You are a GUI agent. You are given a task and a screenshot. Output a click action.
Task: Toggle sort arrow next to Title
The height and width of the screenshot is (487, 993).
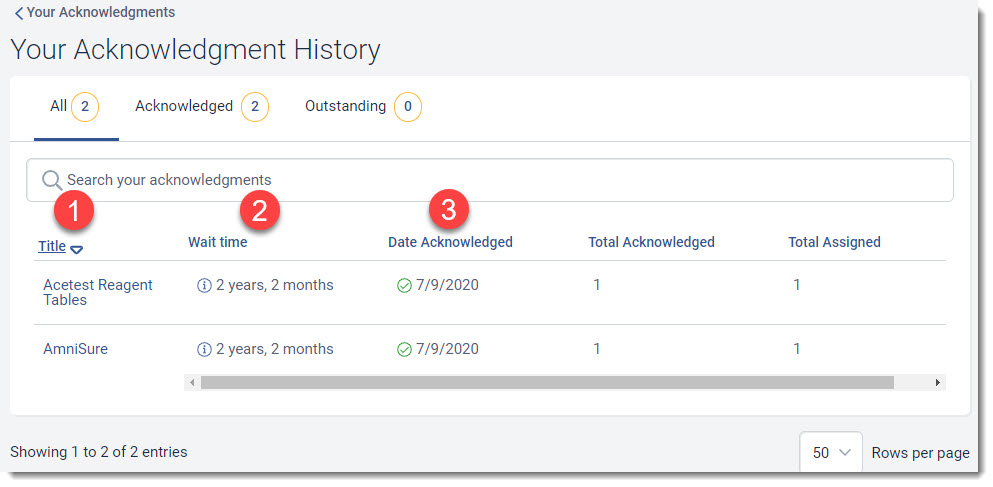click(77, 248)
